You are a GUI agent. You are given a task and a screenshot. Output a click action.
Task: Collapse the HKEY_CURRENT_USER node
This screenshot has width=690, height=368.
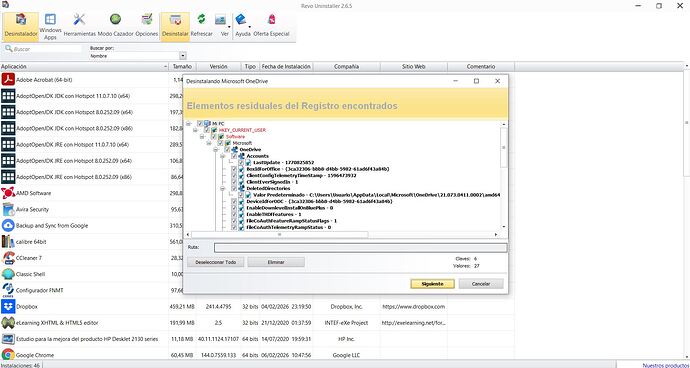pyautogui.click(x=196, y=130)
